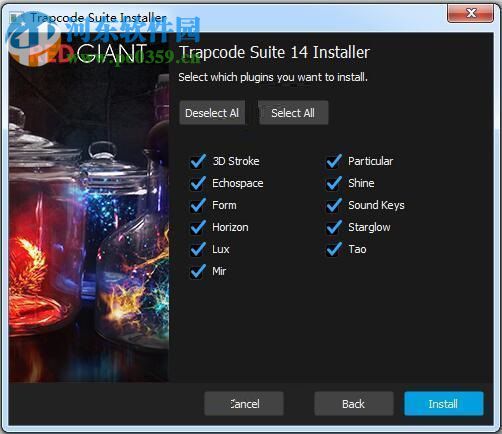The width and height of the screenshot is (502, 434).
Task: Start installation with Install button
Action: (444, 404)
